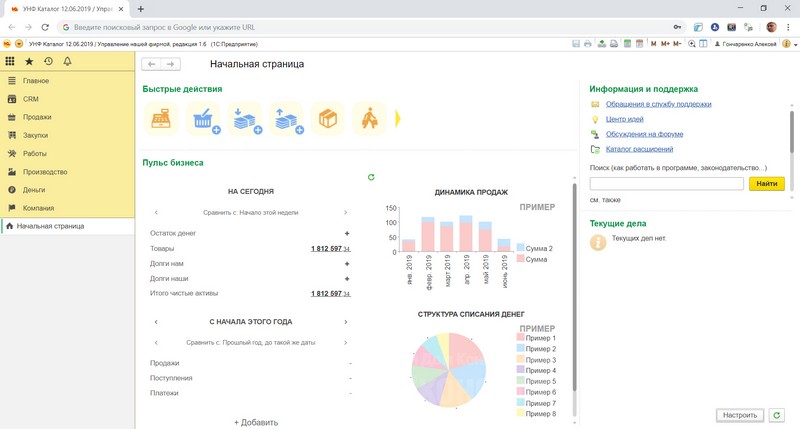Click + Добавить below indicators

256,422
